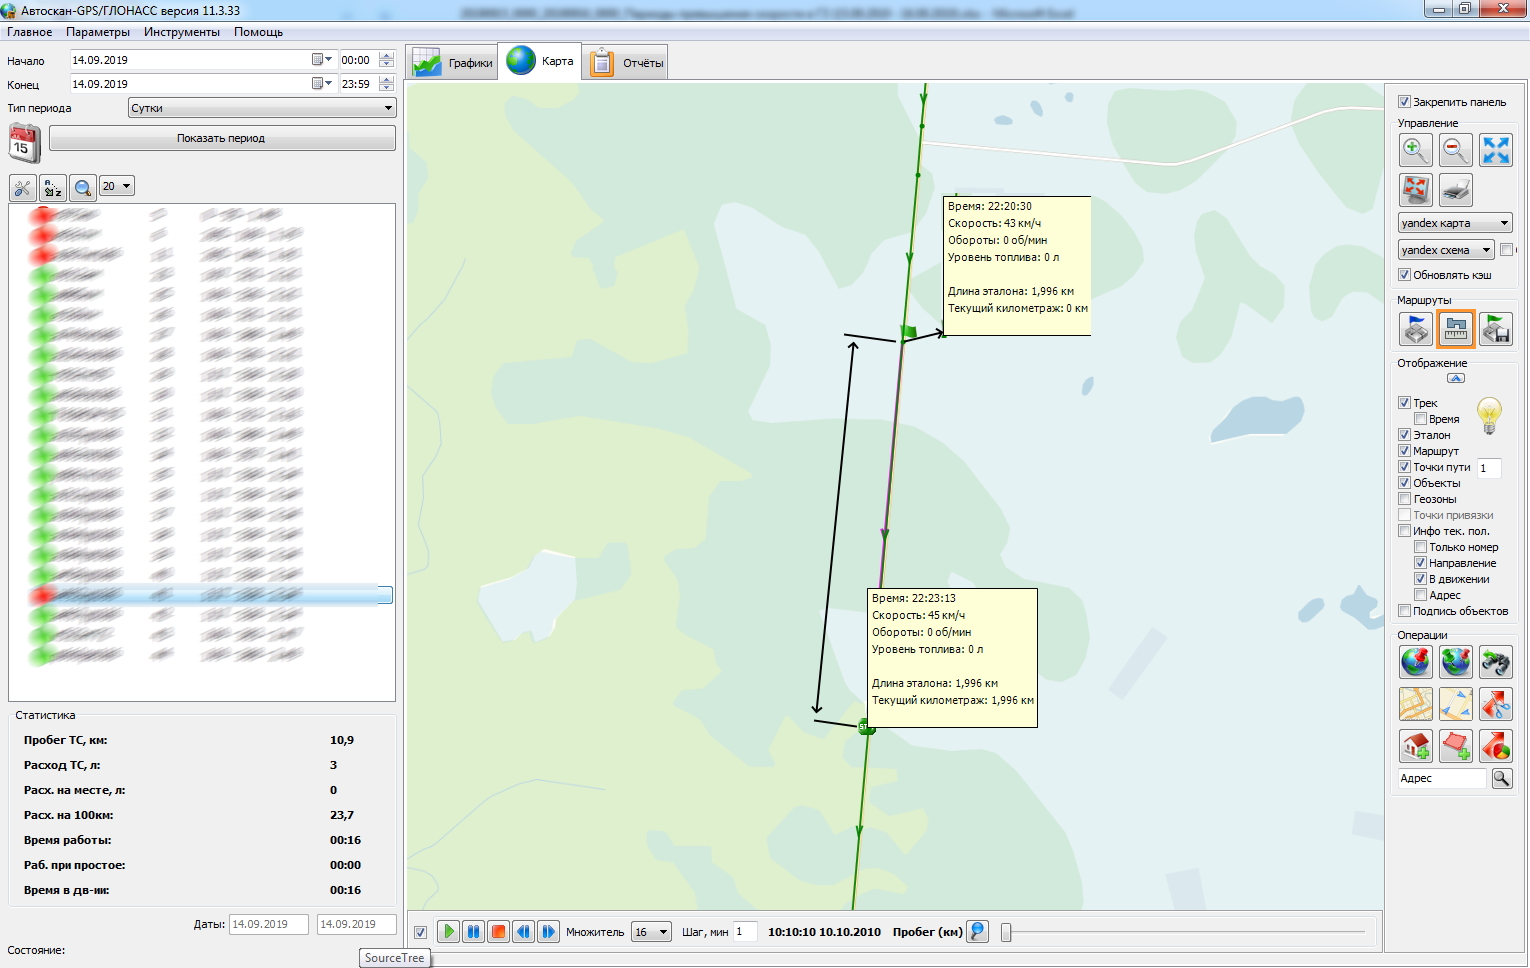This screenshot has height=968, width=1530.
Task: Click the calendar icon showing 15
Action: [x=24, y=144]
